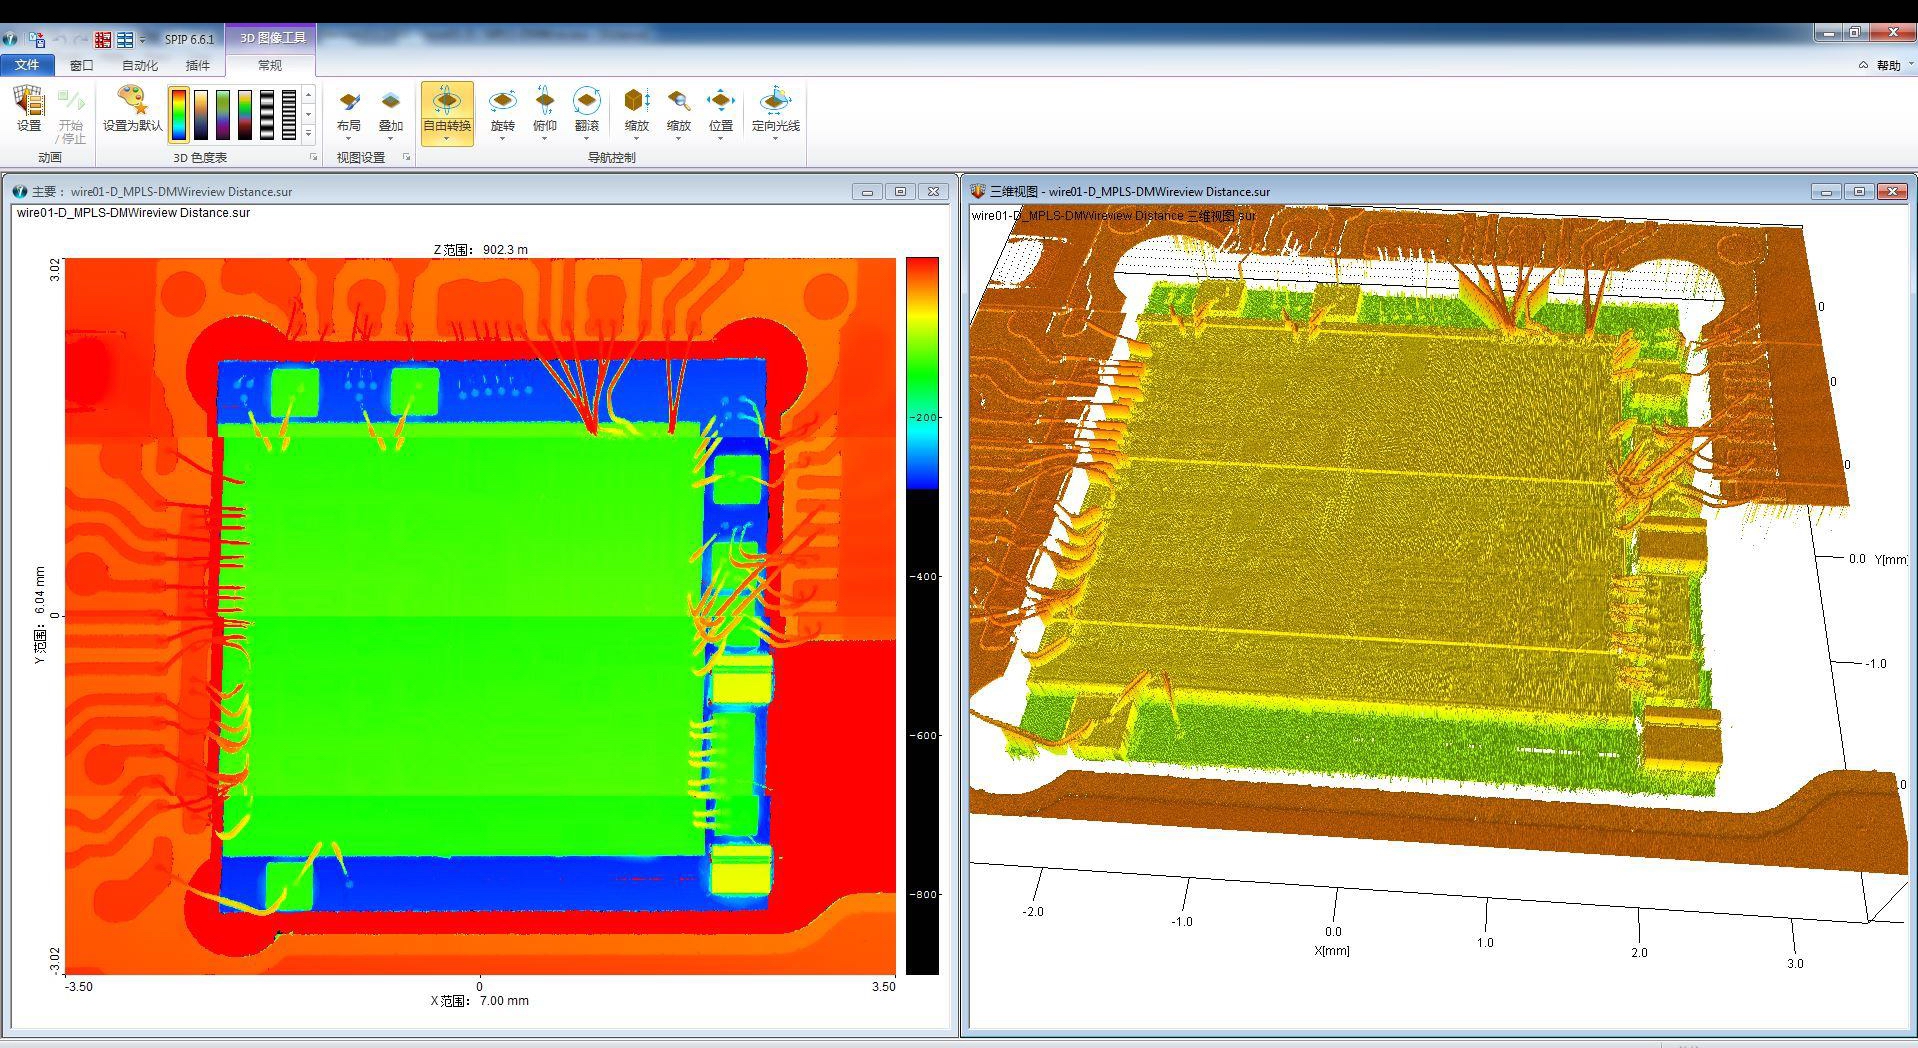
Task: Choose the green-purple 3D color scale
Action: click(x=223, y=114)
